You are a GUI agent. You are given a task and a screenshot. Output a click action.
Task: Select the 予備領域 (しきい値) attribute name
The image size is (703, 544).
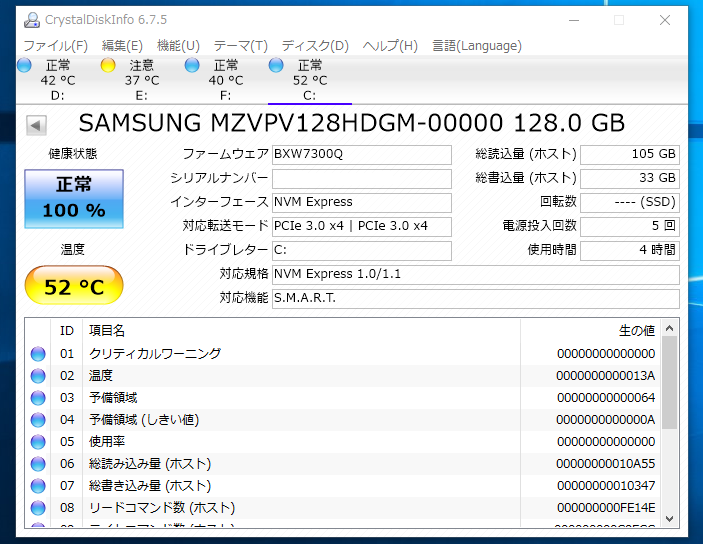144,420
